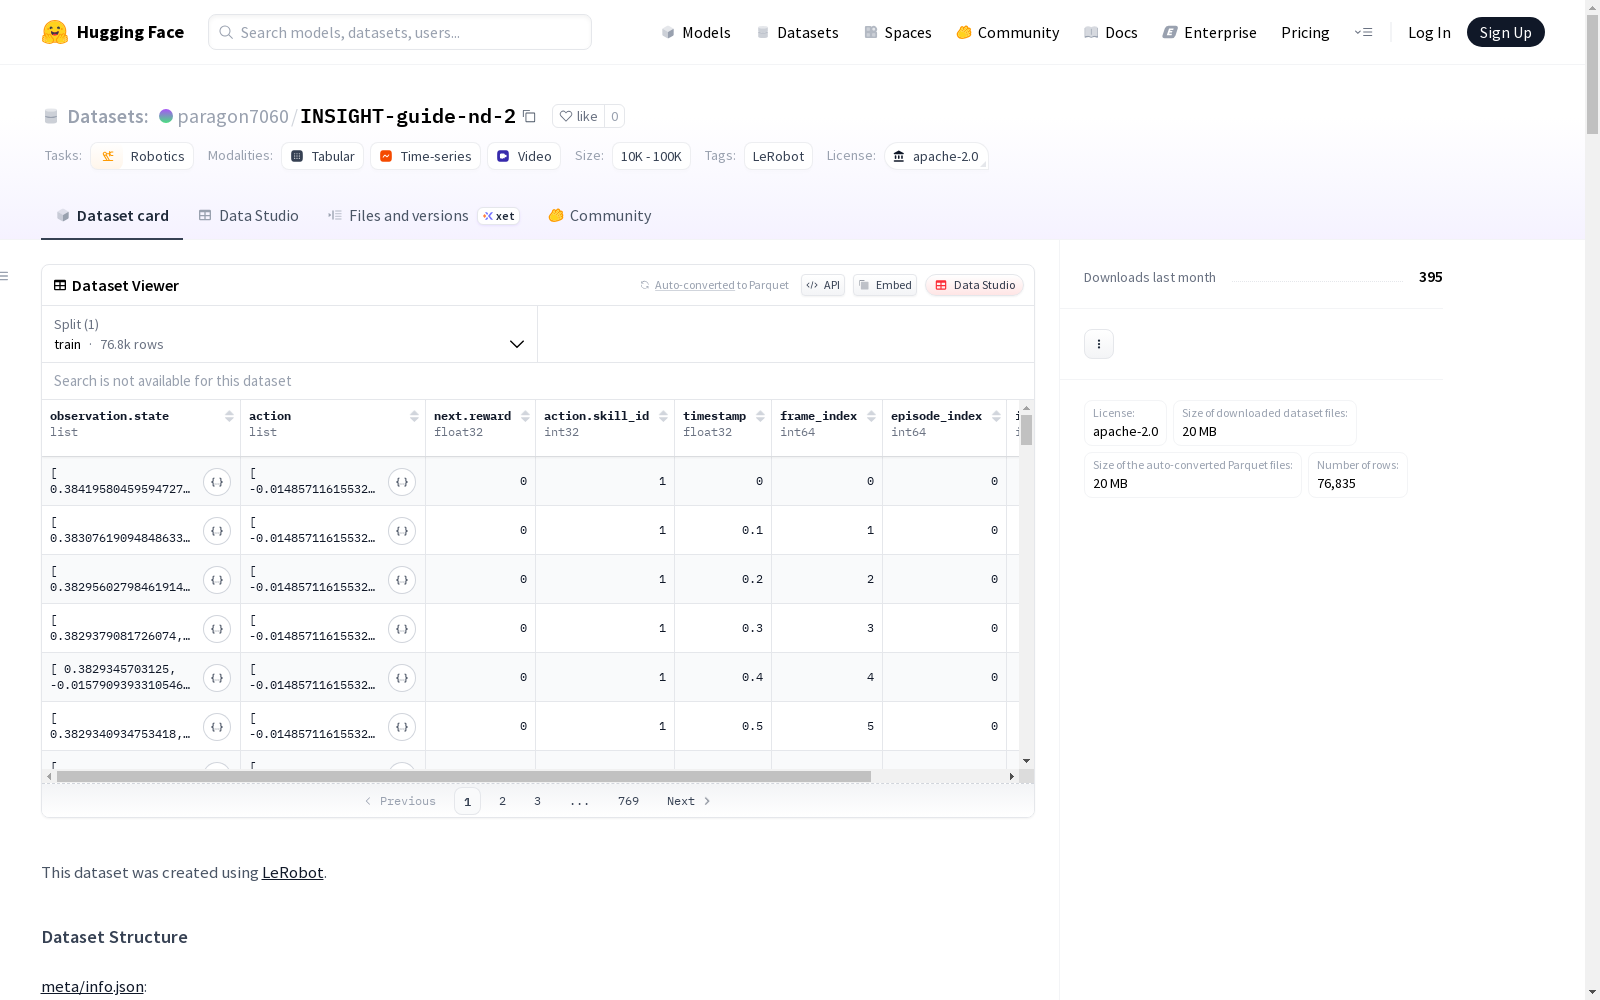Image resolution: width=1600 pixels, height=1000 pixels.
Task: Copy the dataset name to clipboard
Action: pos(529,117)
